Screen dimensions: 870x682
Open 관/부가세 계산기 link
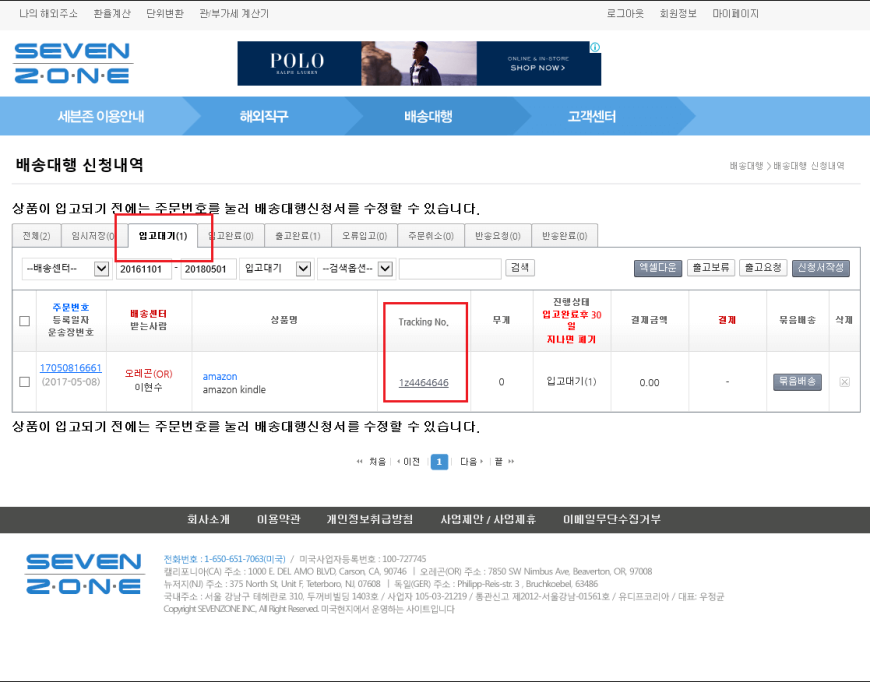[234, 13]
